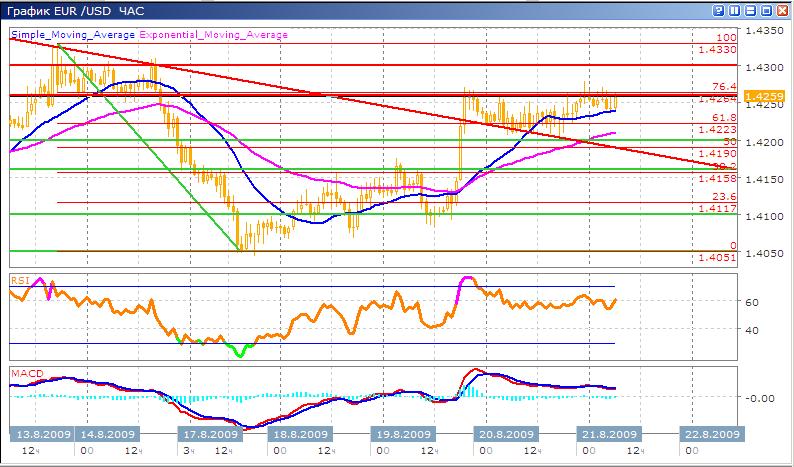Select the 19.8.2009 date marker
This screenshot has height=467, width=794.
401,434
